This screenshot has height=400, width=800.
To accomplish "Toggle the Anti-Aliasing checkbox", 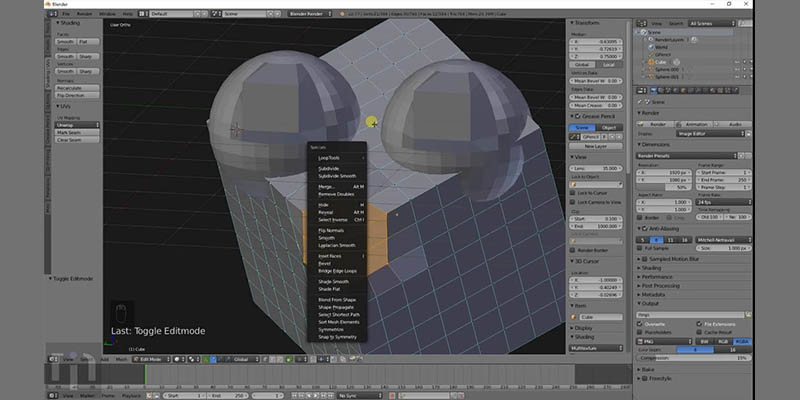I will 644,229.
